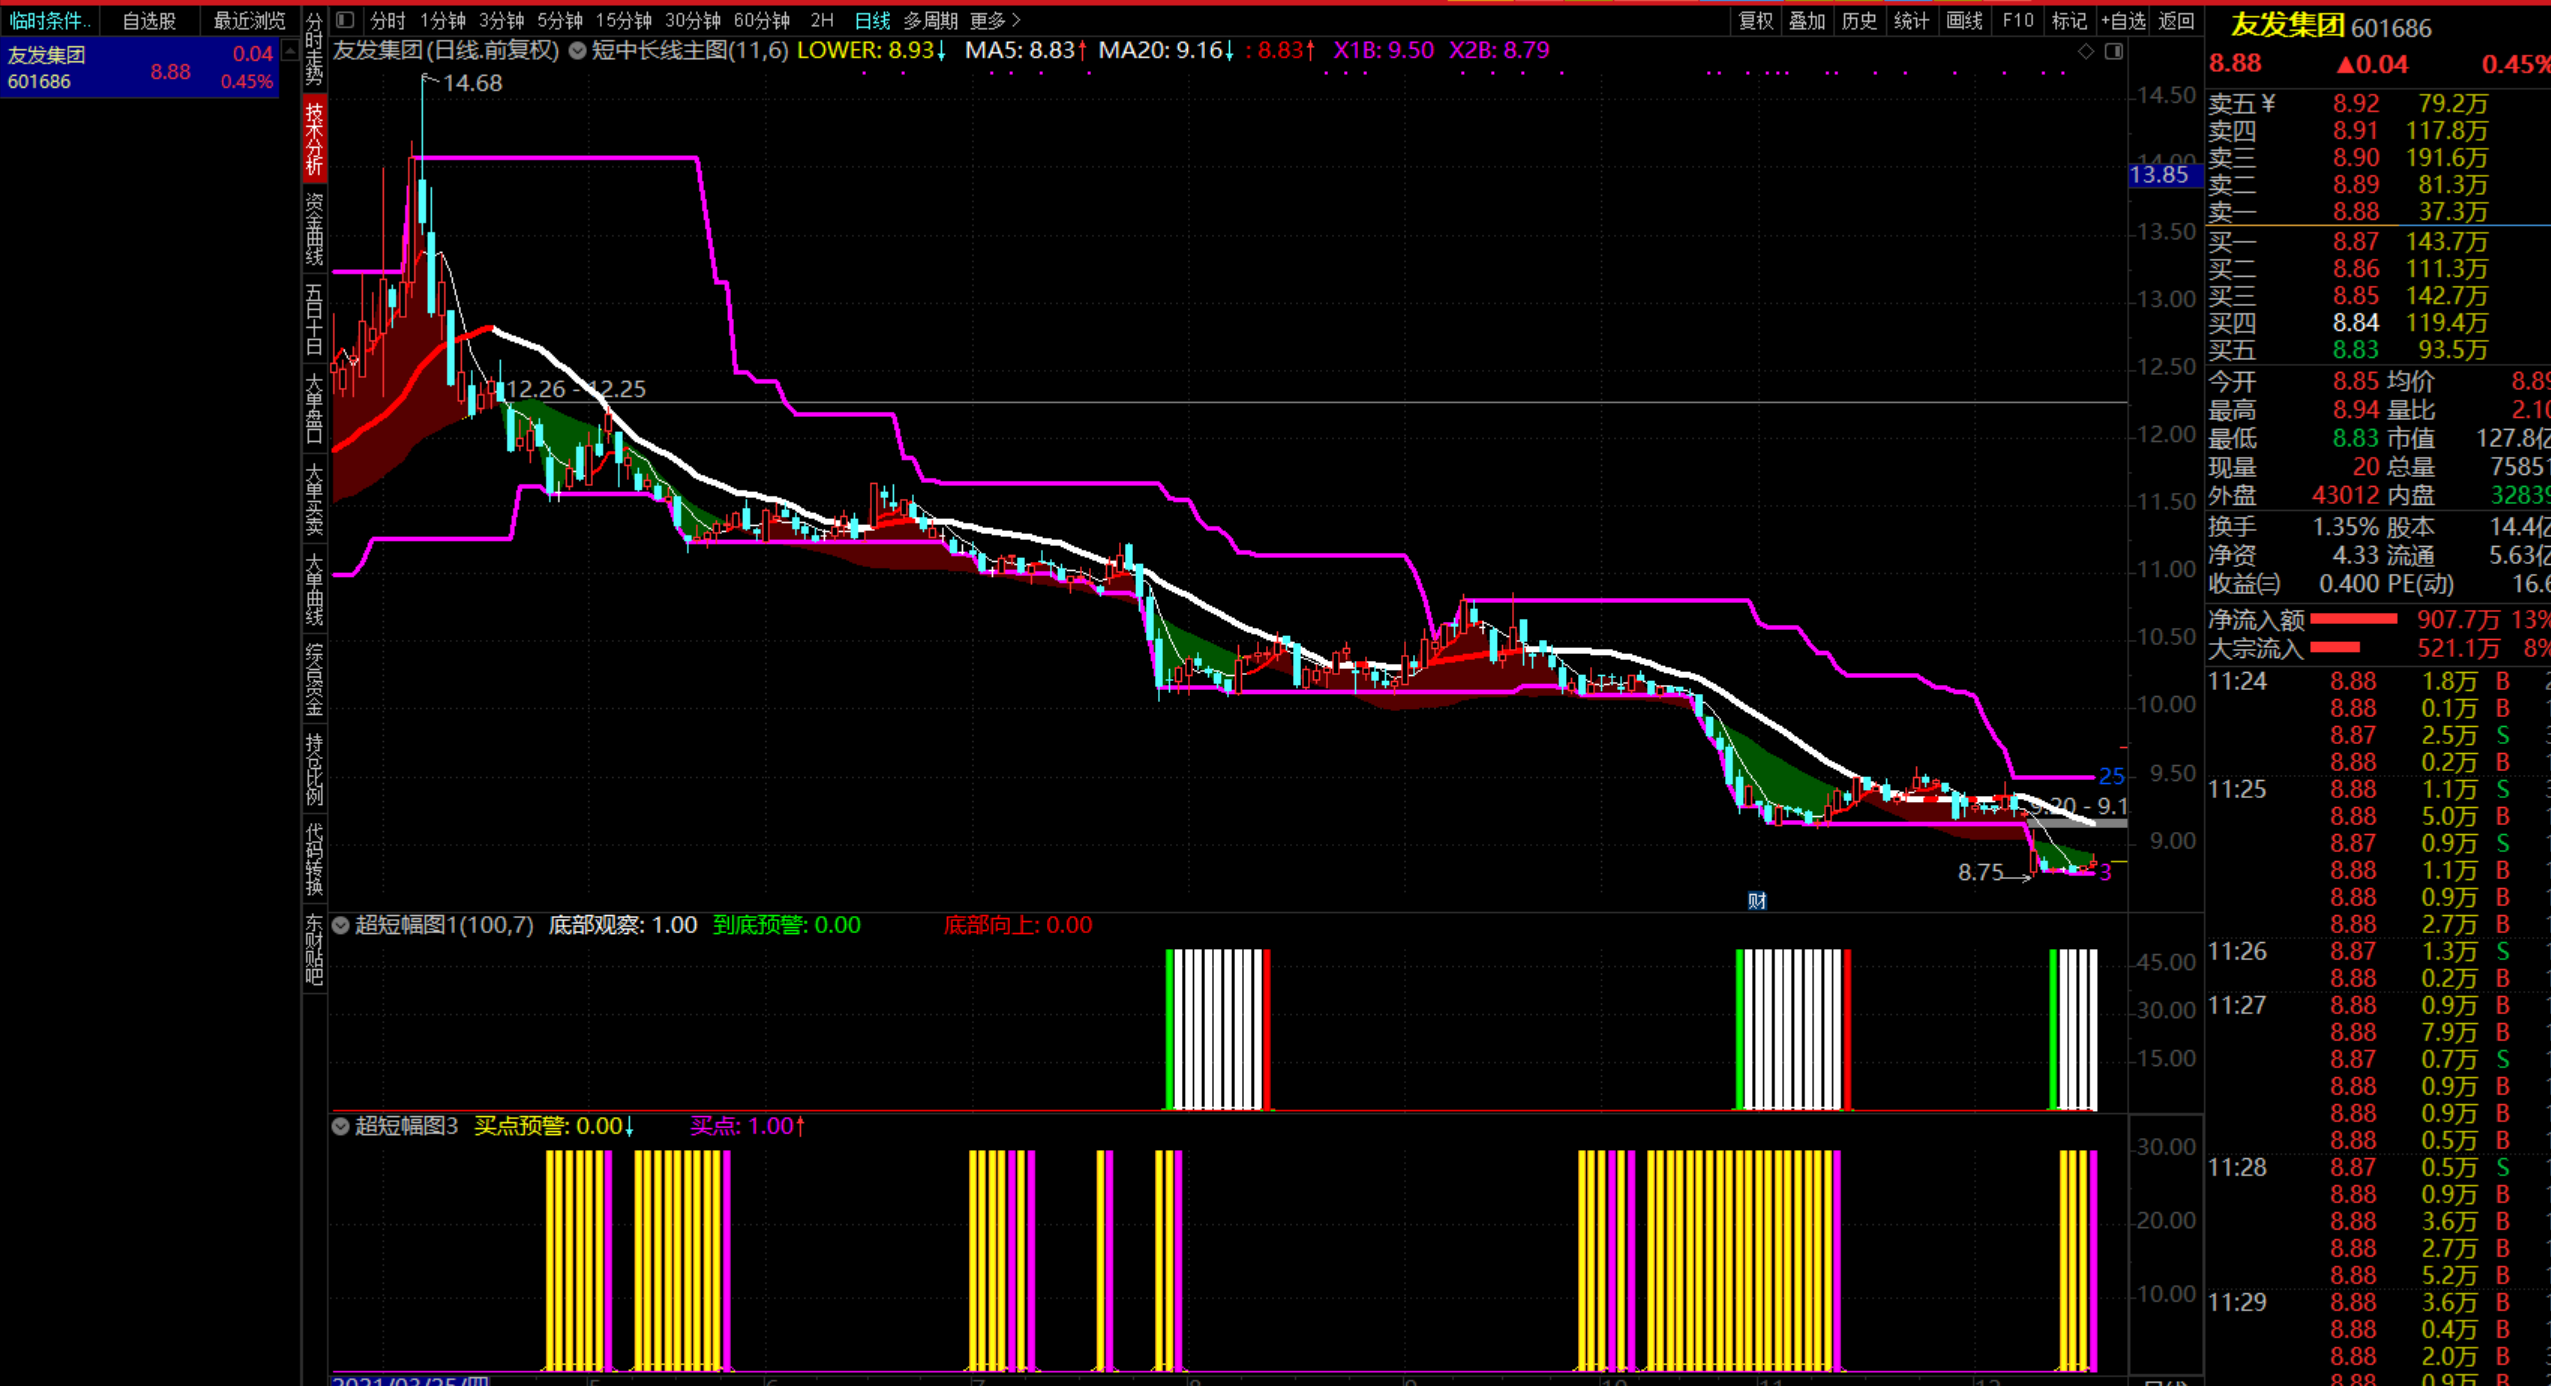
Task: Open 叠加 overlay tool
Action: pyautogui.click(x=1806, y=20)
